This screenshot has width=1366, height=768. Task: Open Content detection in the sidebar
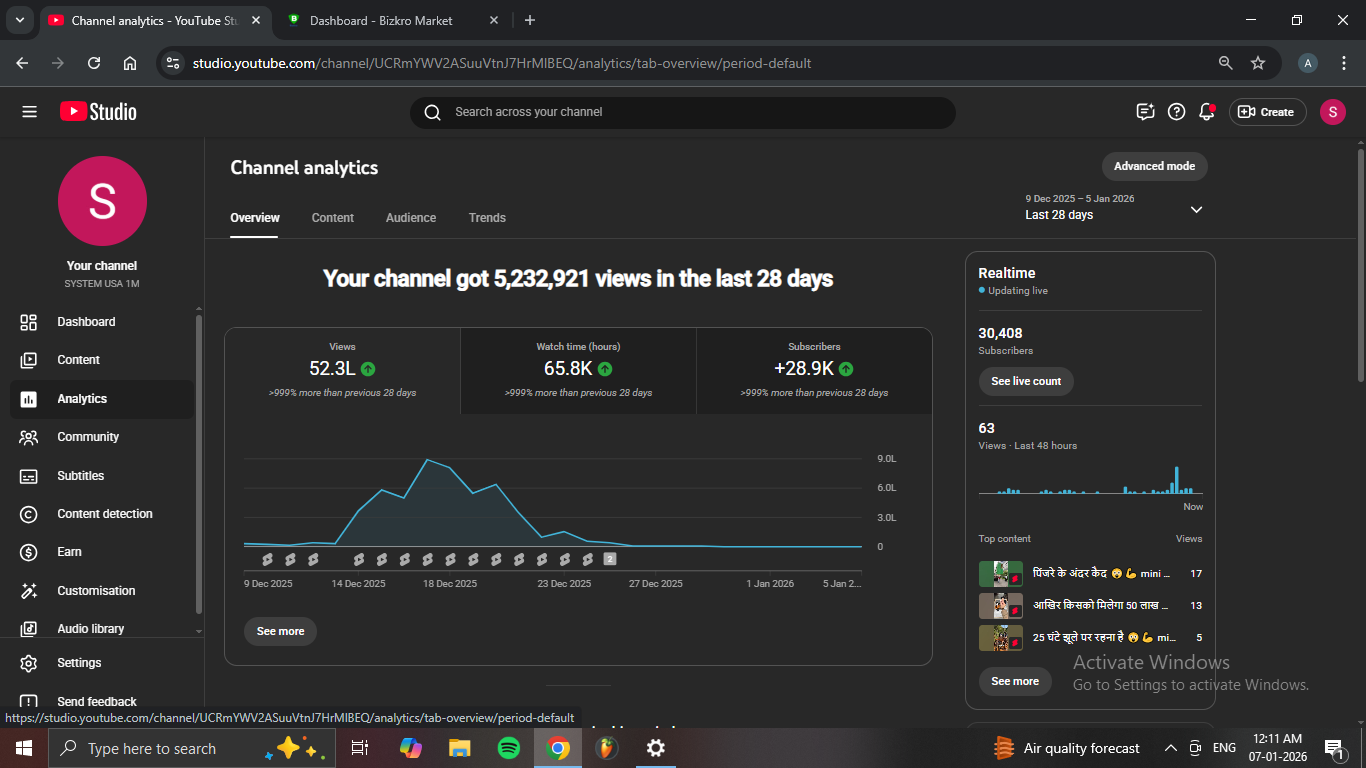pos(104,514)
